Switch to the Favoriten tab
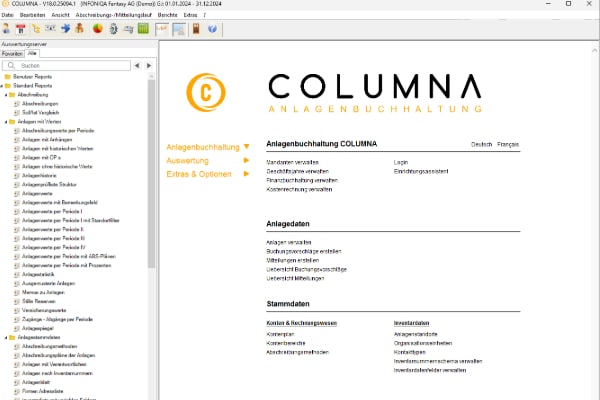Image resolution: width=600 pixels, height=400 pixels. pos(12,54)
